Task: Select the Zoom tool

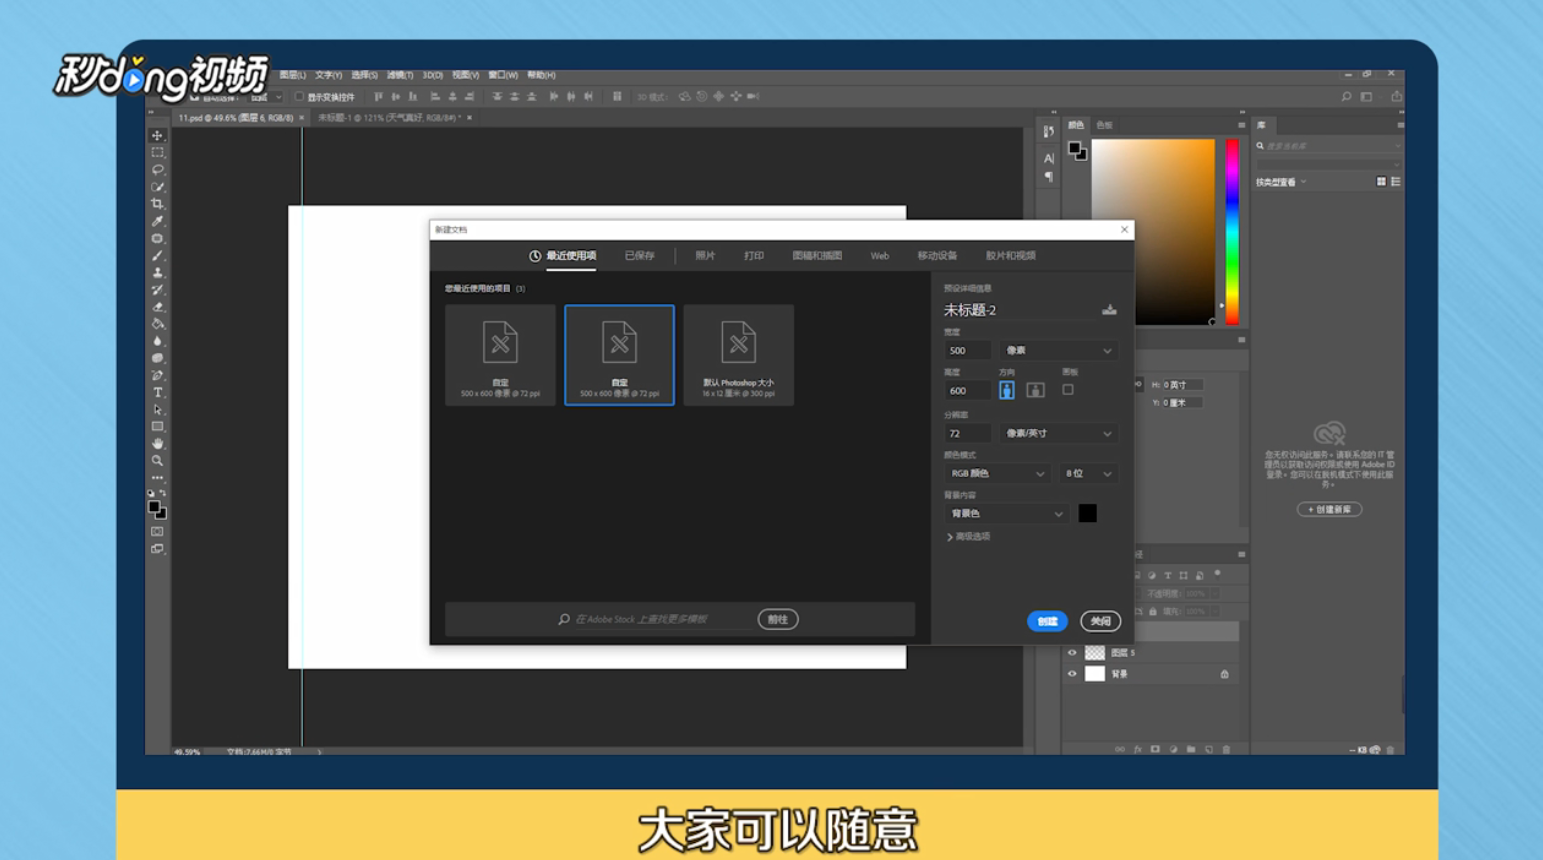Action: [x=157, y=460]
